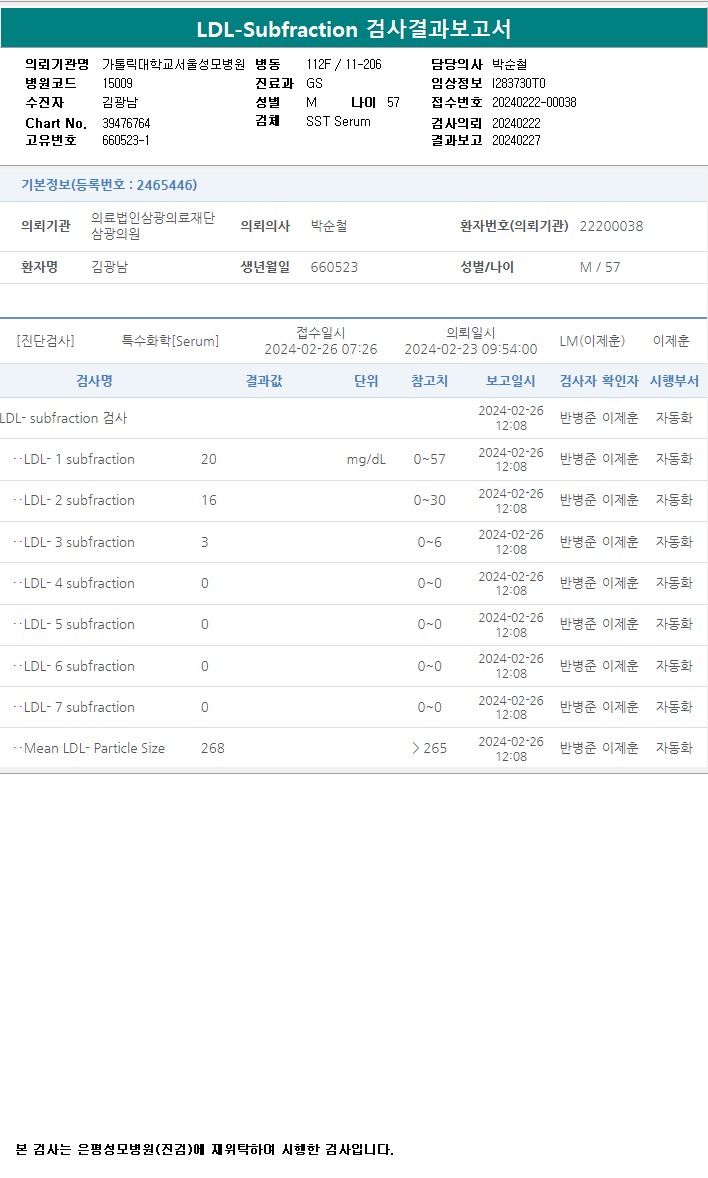Click 'LDL- 4 subfraction' test name
The height and width of the screenshot is (1178, 708).
pos(79,584)
